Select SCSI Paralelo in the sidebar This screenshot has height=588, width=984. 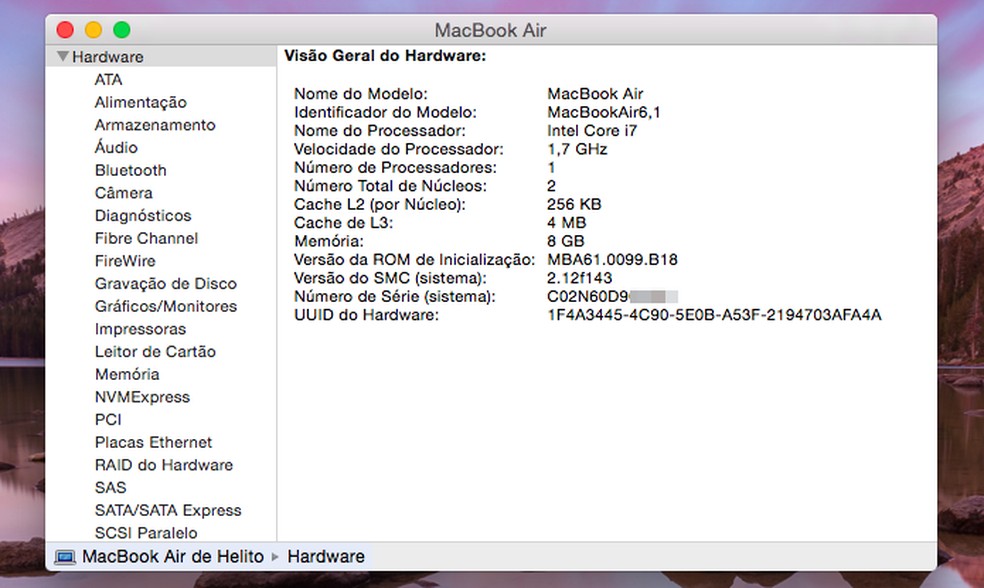pos(146,533)
